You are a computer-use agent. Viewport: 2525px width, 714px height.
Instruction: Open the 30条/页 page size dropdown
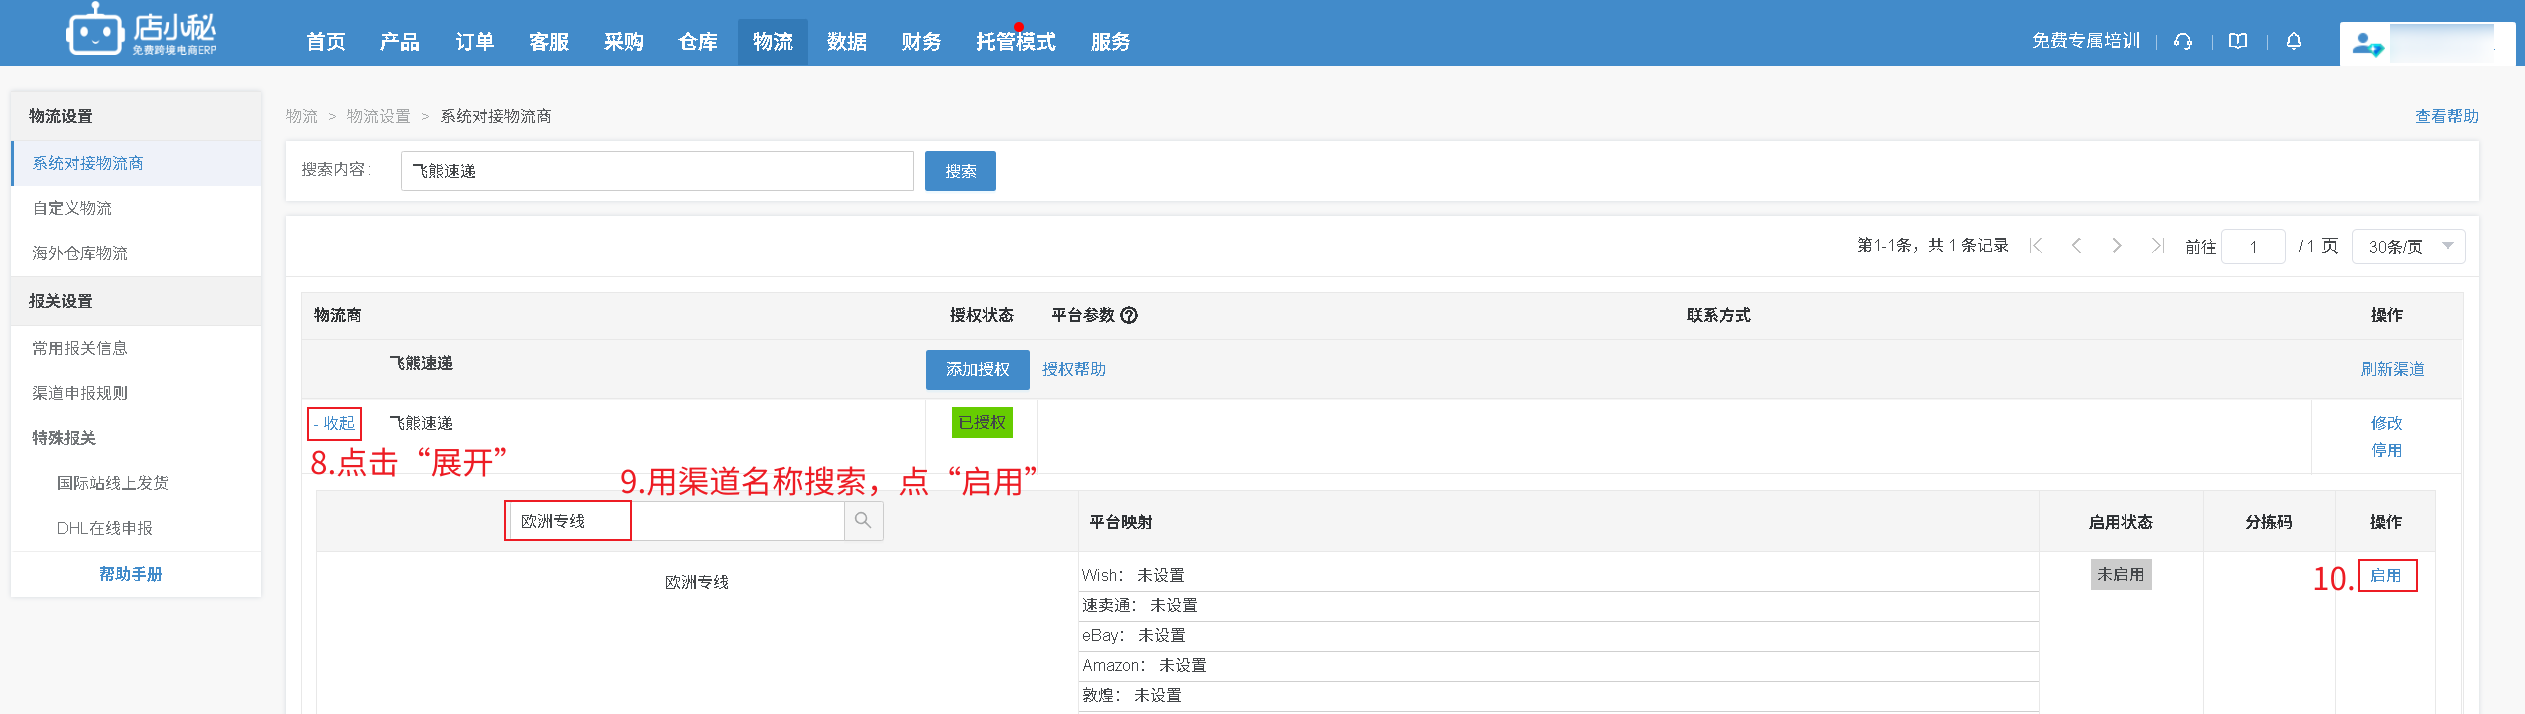coord(2408,246)
